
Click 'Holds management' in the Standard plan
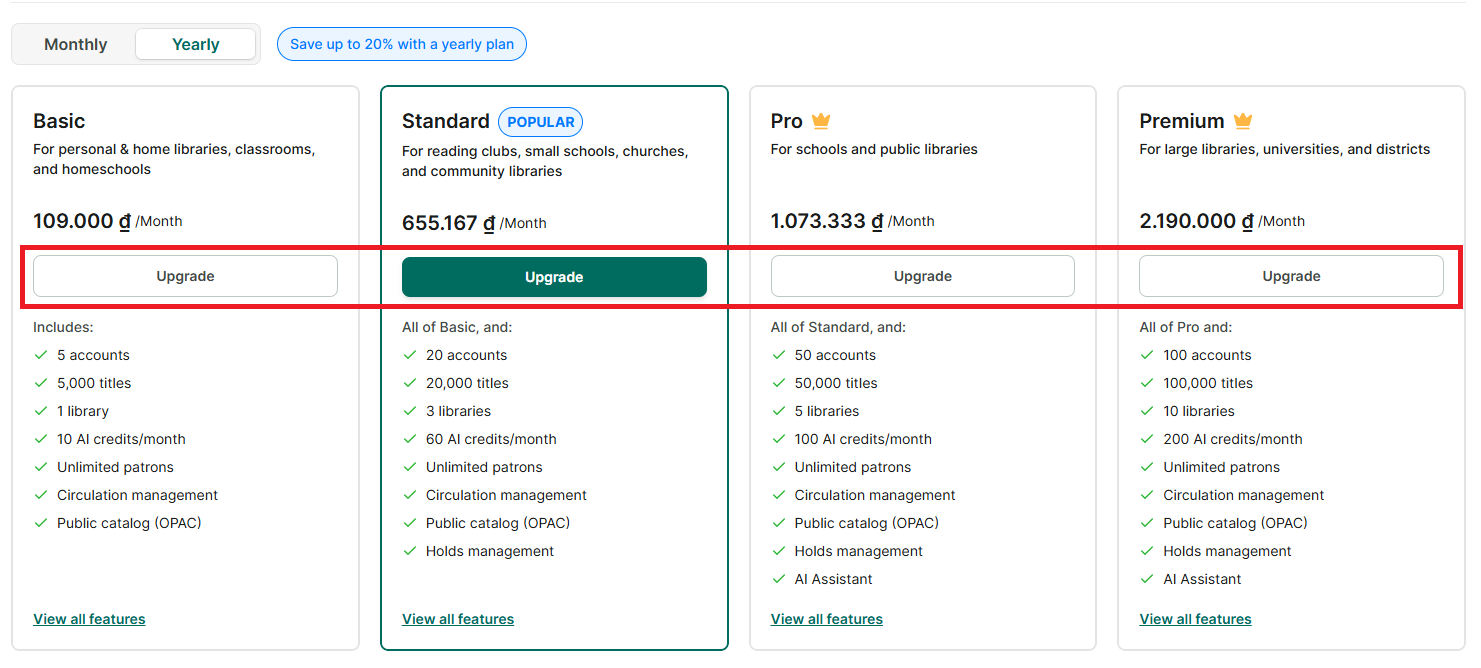[490, 551]
